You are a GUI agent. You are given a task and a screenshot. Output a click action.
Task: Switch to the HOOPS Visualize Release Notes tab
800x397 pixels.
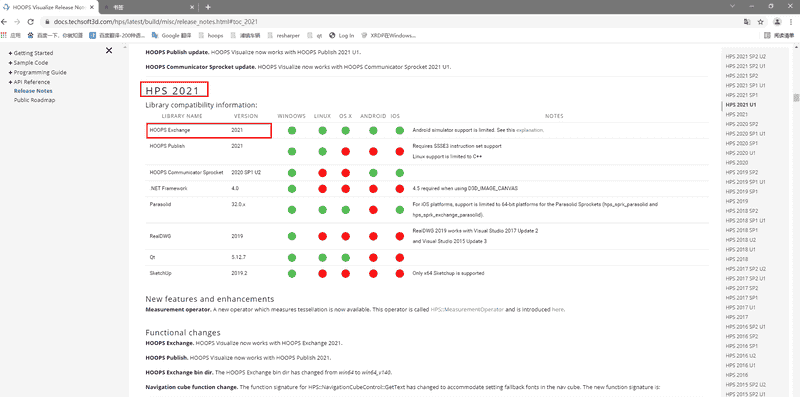tap(48, 7)
